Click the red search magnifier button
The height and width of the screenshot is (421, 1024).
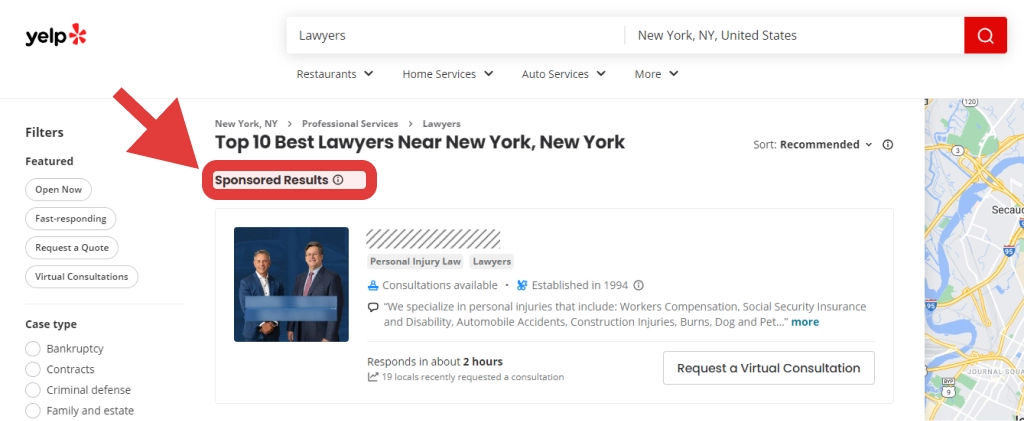tap(985, 35)
